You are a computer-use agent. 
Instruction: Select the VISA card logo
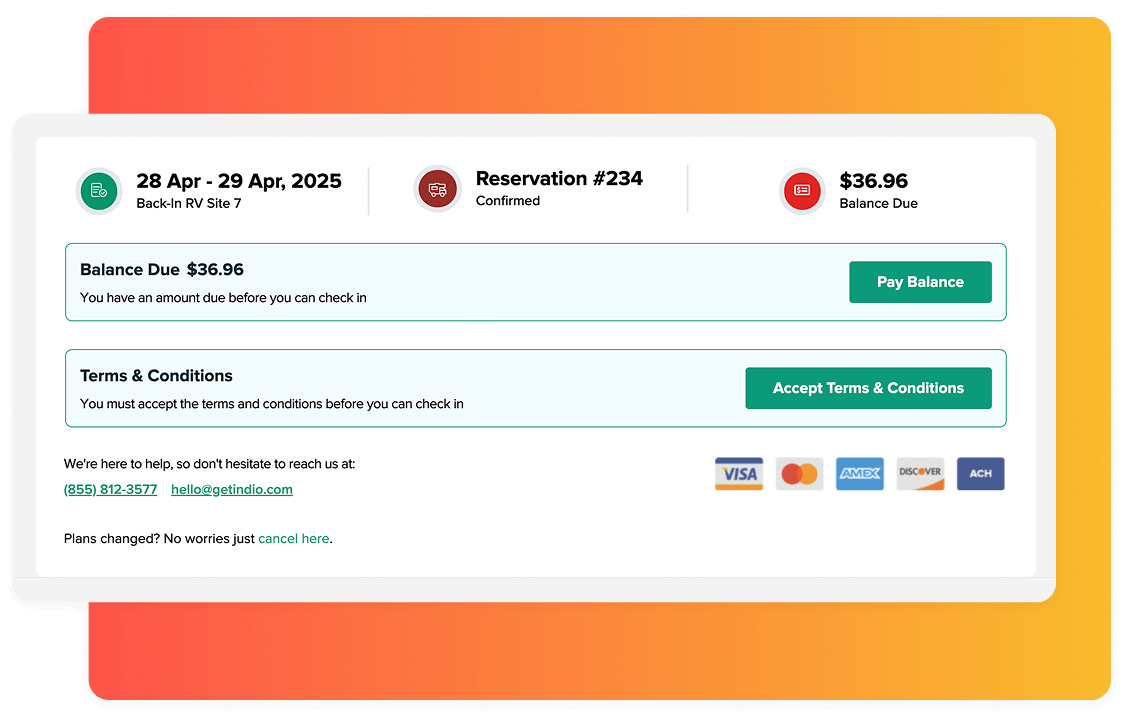[x=739, y=474]
